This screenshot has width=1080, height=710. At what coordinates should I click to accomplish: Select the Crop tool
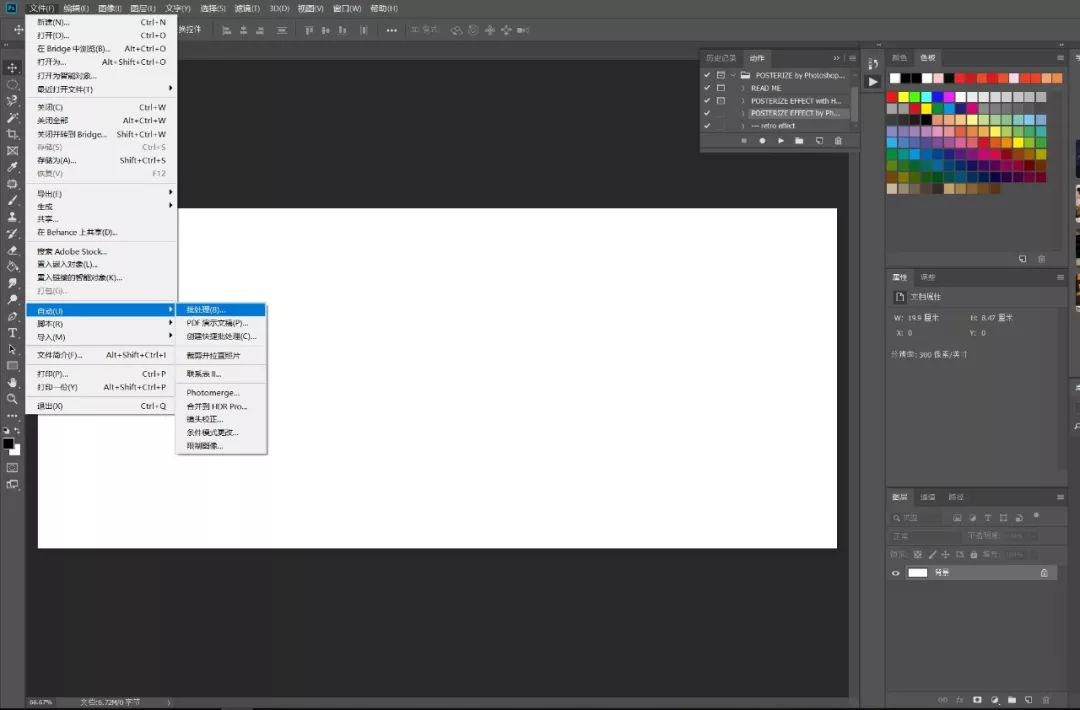[x=12, y=134]
